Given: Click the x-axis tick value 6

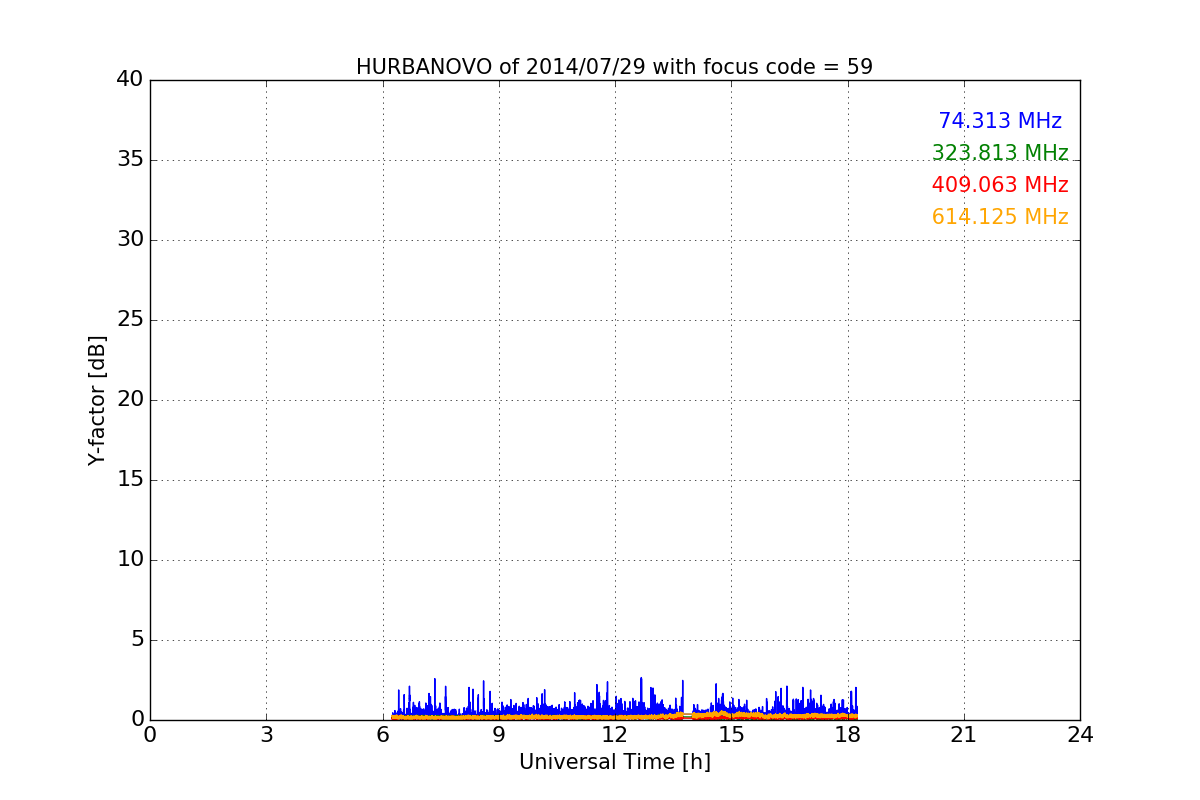Looking at the screenshot, I should 383,735.
